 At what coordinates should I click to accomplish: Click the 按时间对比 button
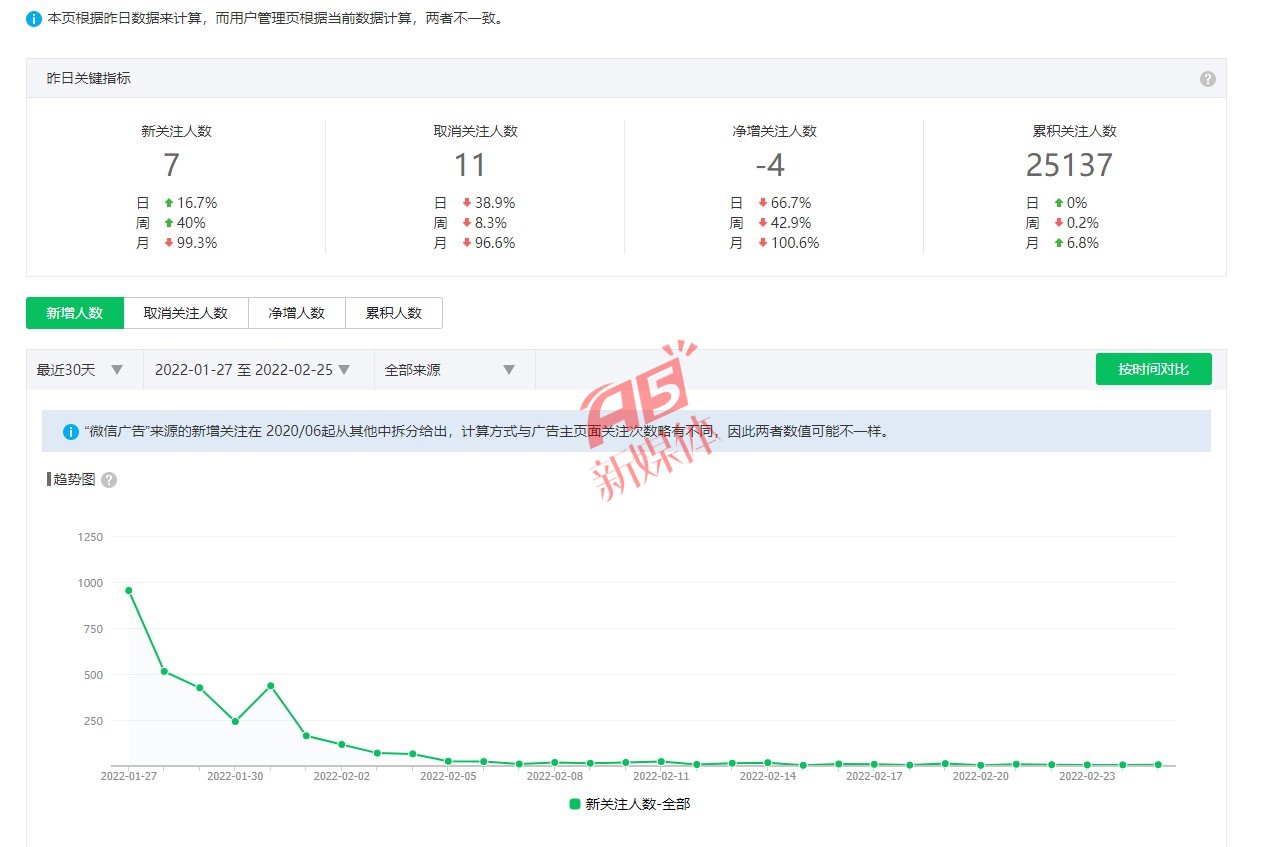tap(1153, 369)
